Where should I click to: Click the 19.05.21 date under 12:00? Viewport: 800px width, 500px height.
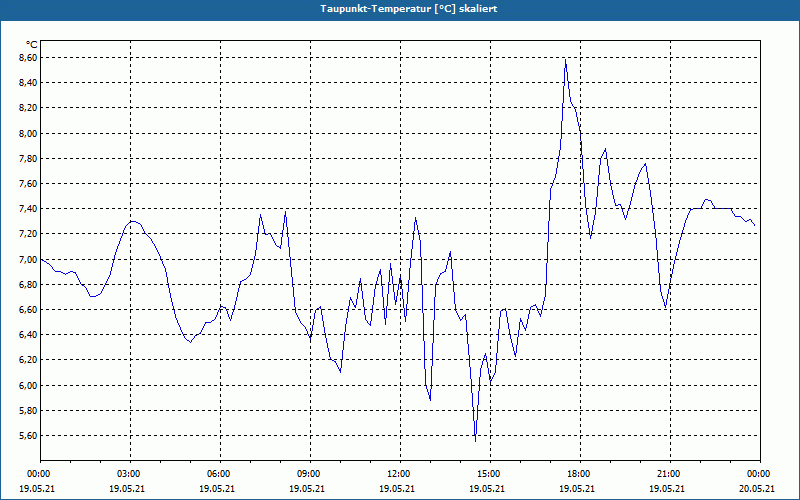pyautogui.click(x=397, y=488)
